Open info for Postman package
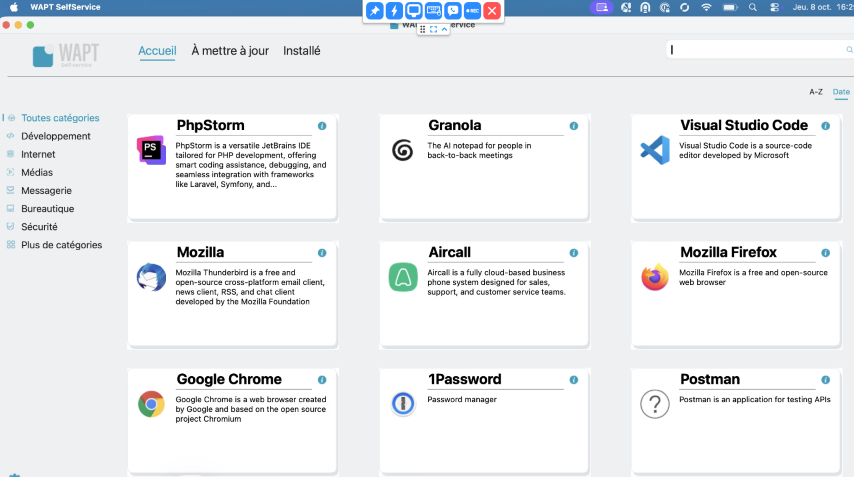The image size is (854, 477). pos(826,380)
